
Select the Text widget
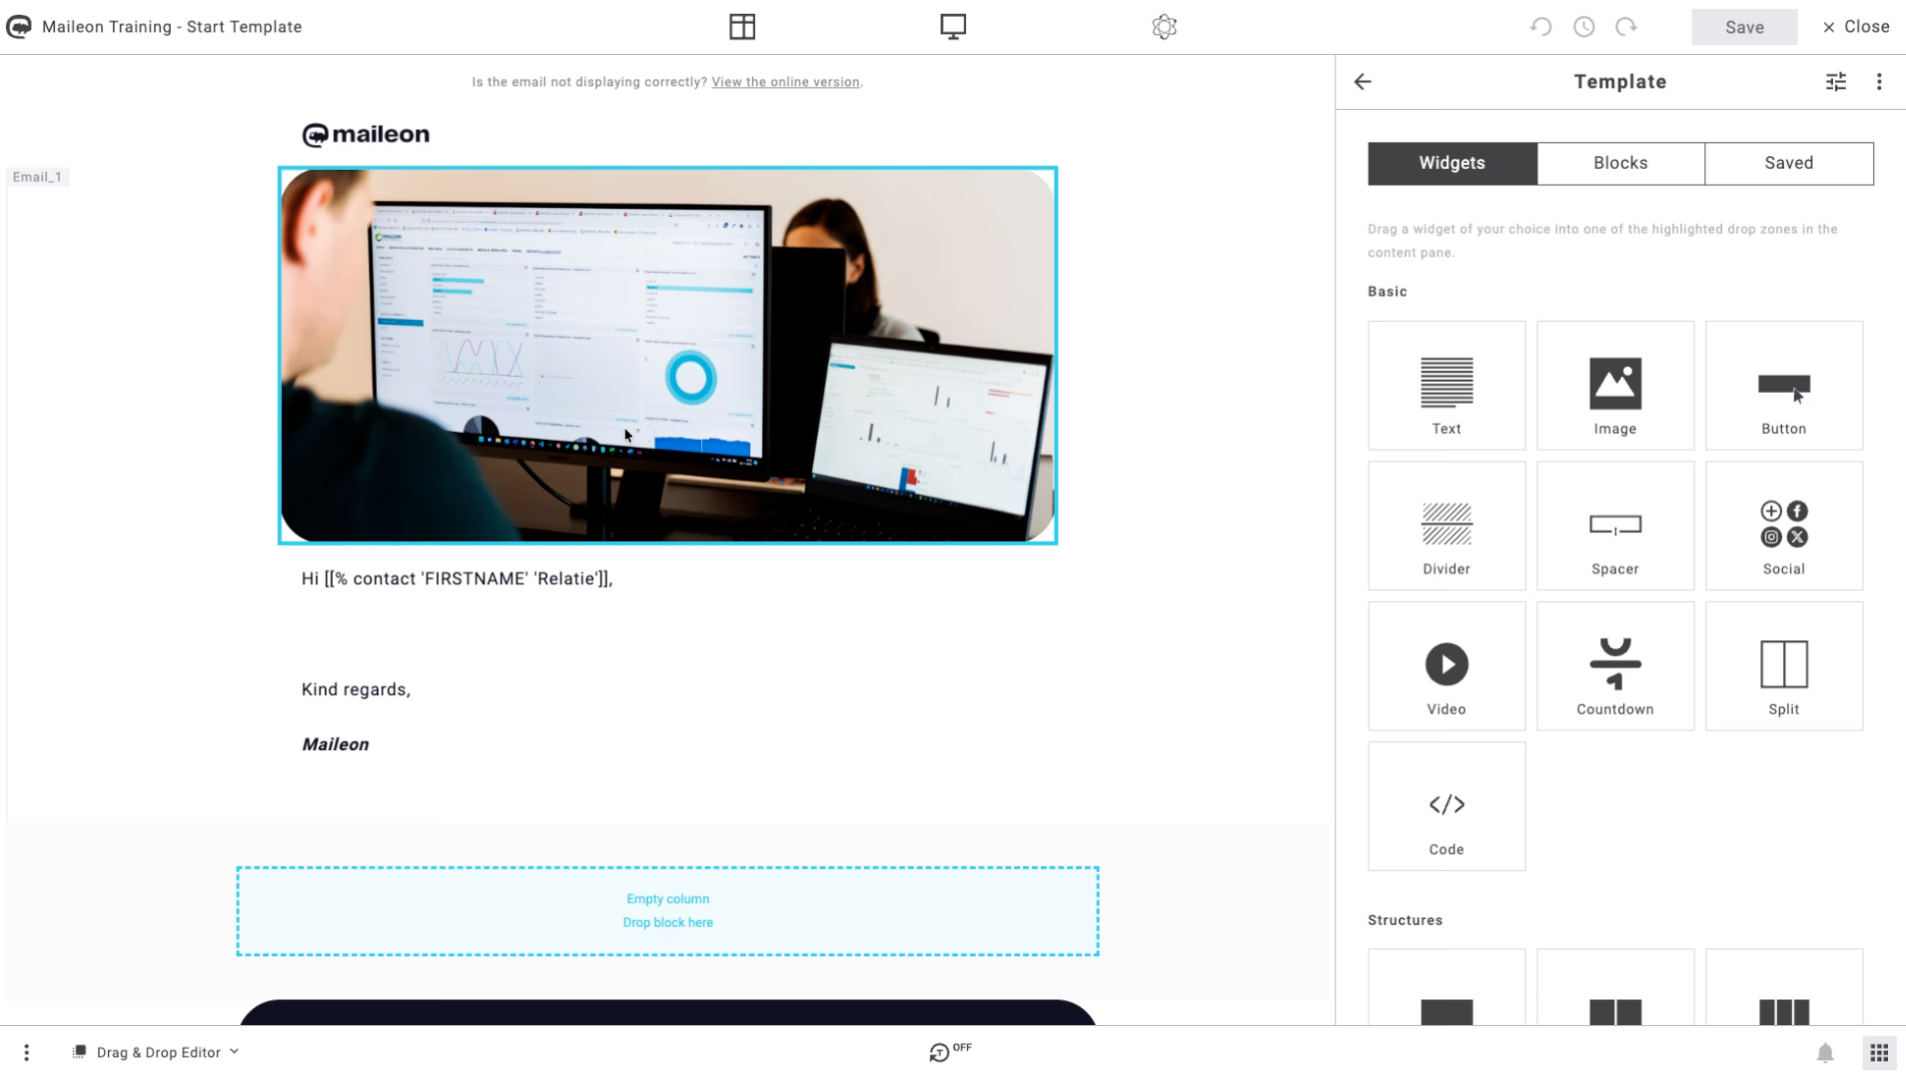[x=1446, y=386]
